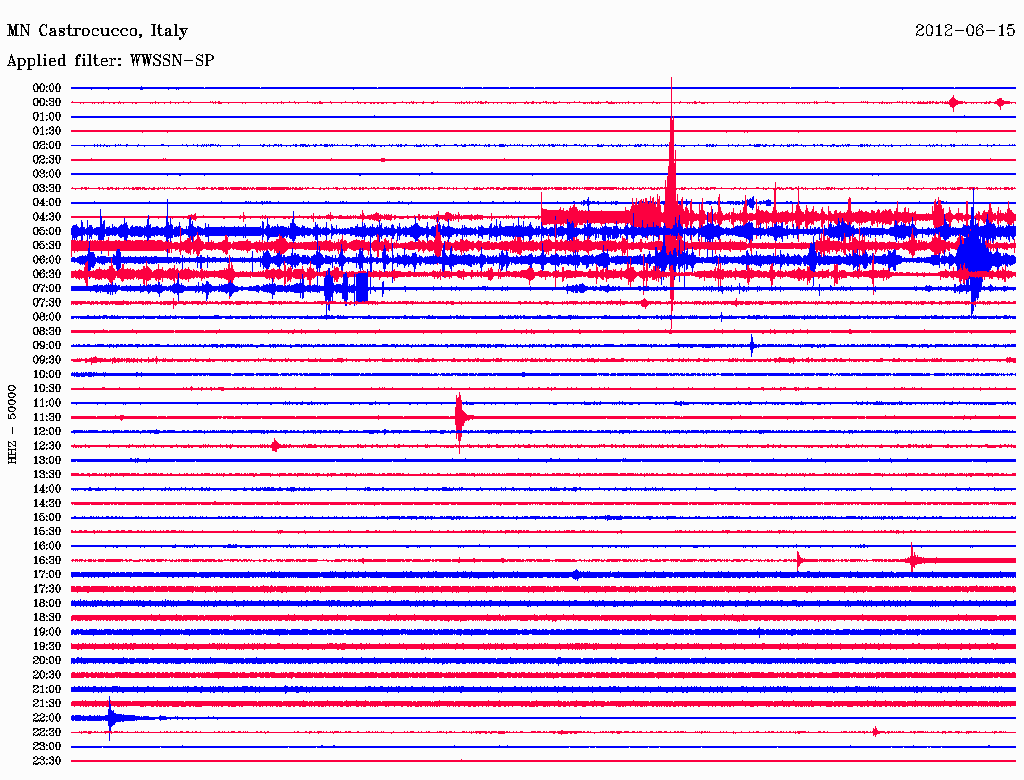This screenshot has width=1024, height=780.
Task: Click the solid blue block on 07:00 trace
Action: point(361,288)
